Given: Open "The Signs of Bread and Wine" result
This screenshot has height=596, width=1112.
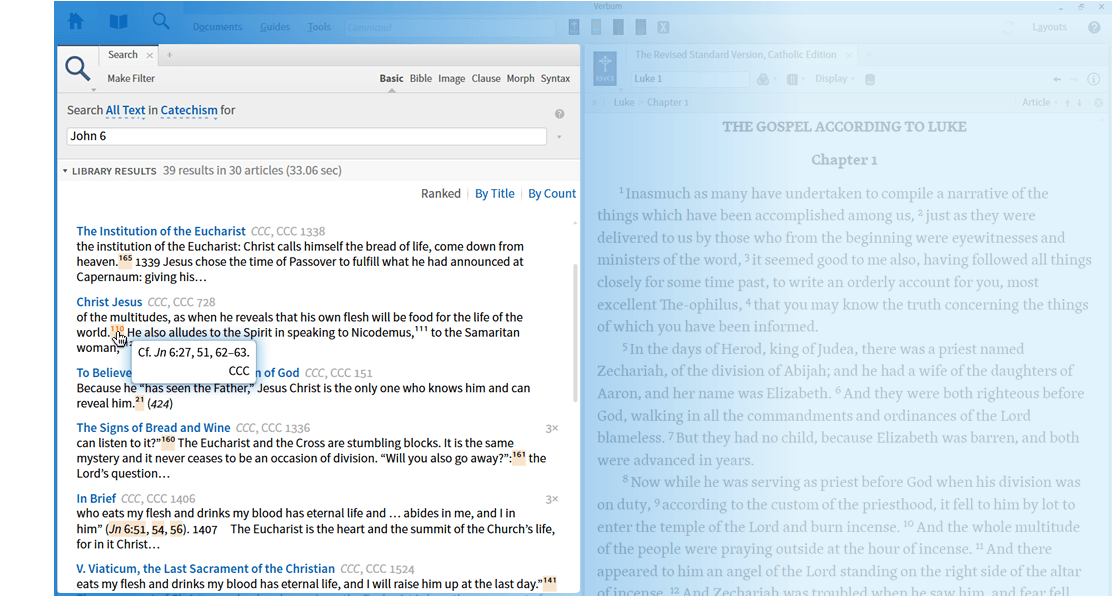Looking at the screenshot, I should pos(153,428).
